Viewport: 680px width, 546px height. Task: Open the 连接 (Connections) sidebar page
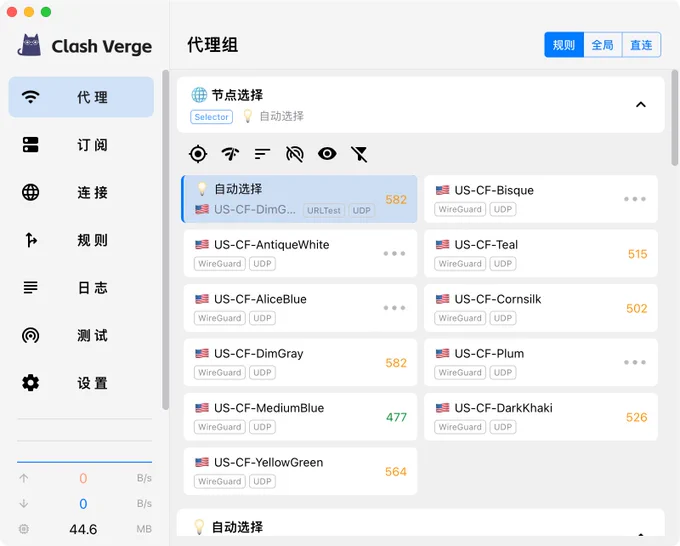pyautogui.click(x=81, y=192)
